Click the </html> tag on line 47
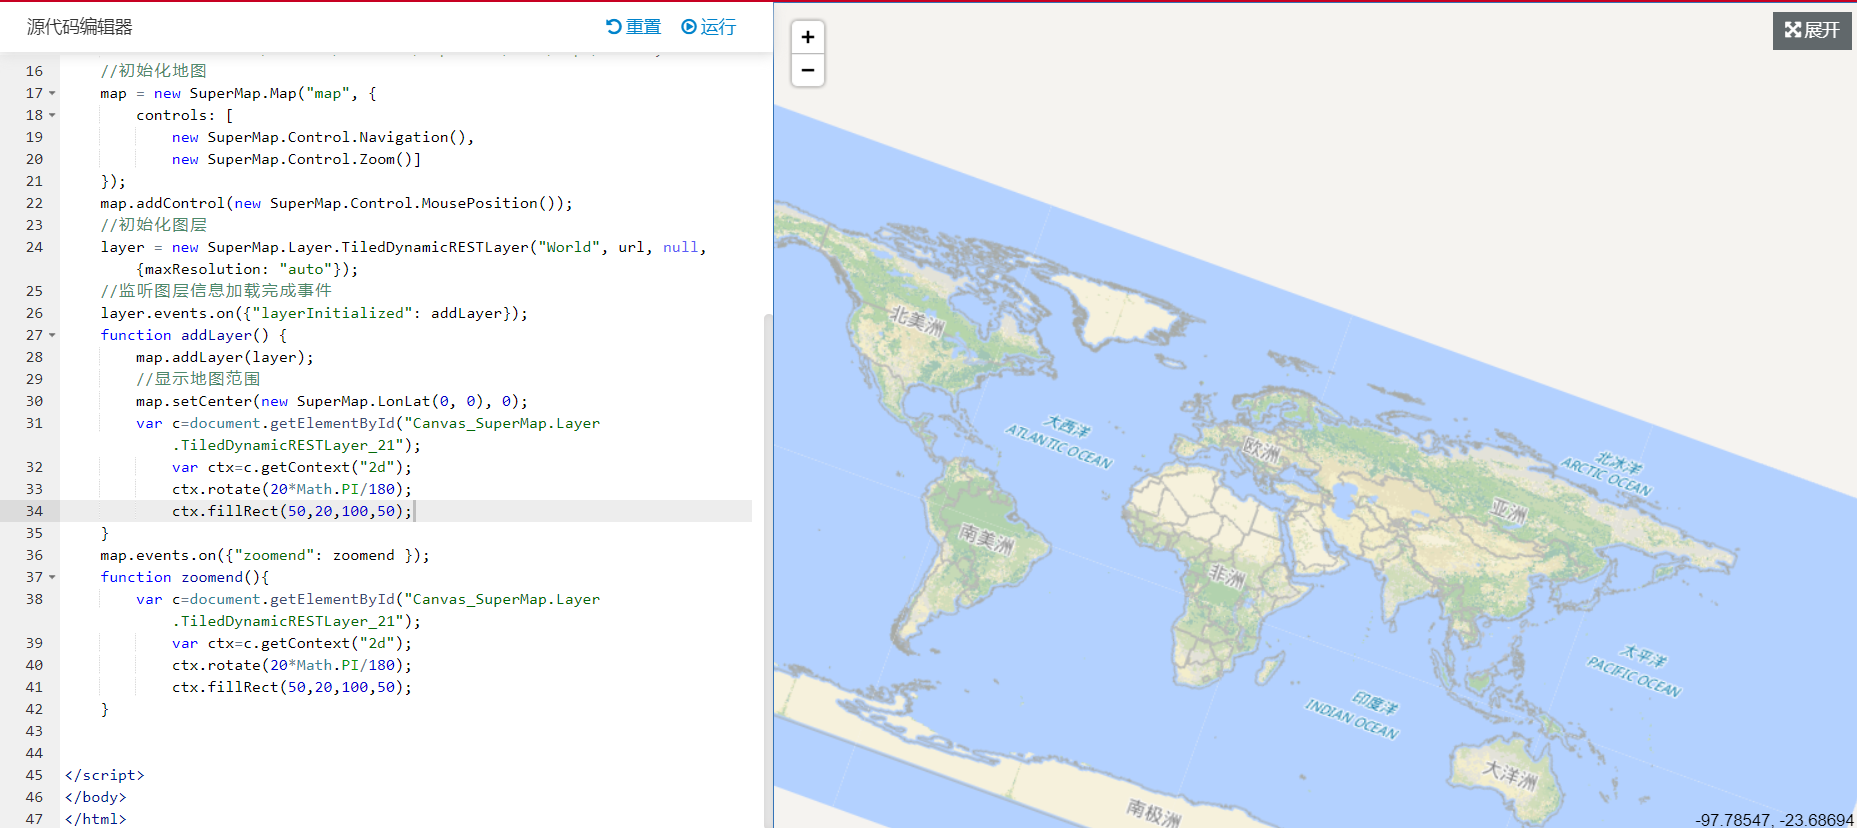The width and height of the screenshot is (1857, 828). coord(96,819)
